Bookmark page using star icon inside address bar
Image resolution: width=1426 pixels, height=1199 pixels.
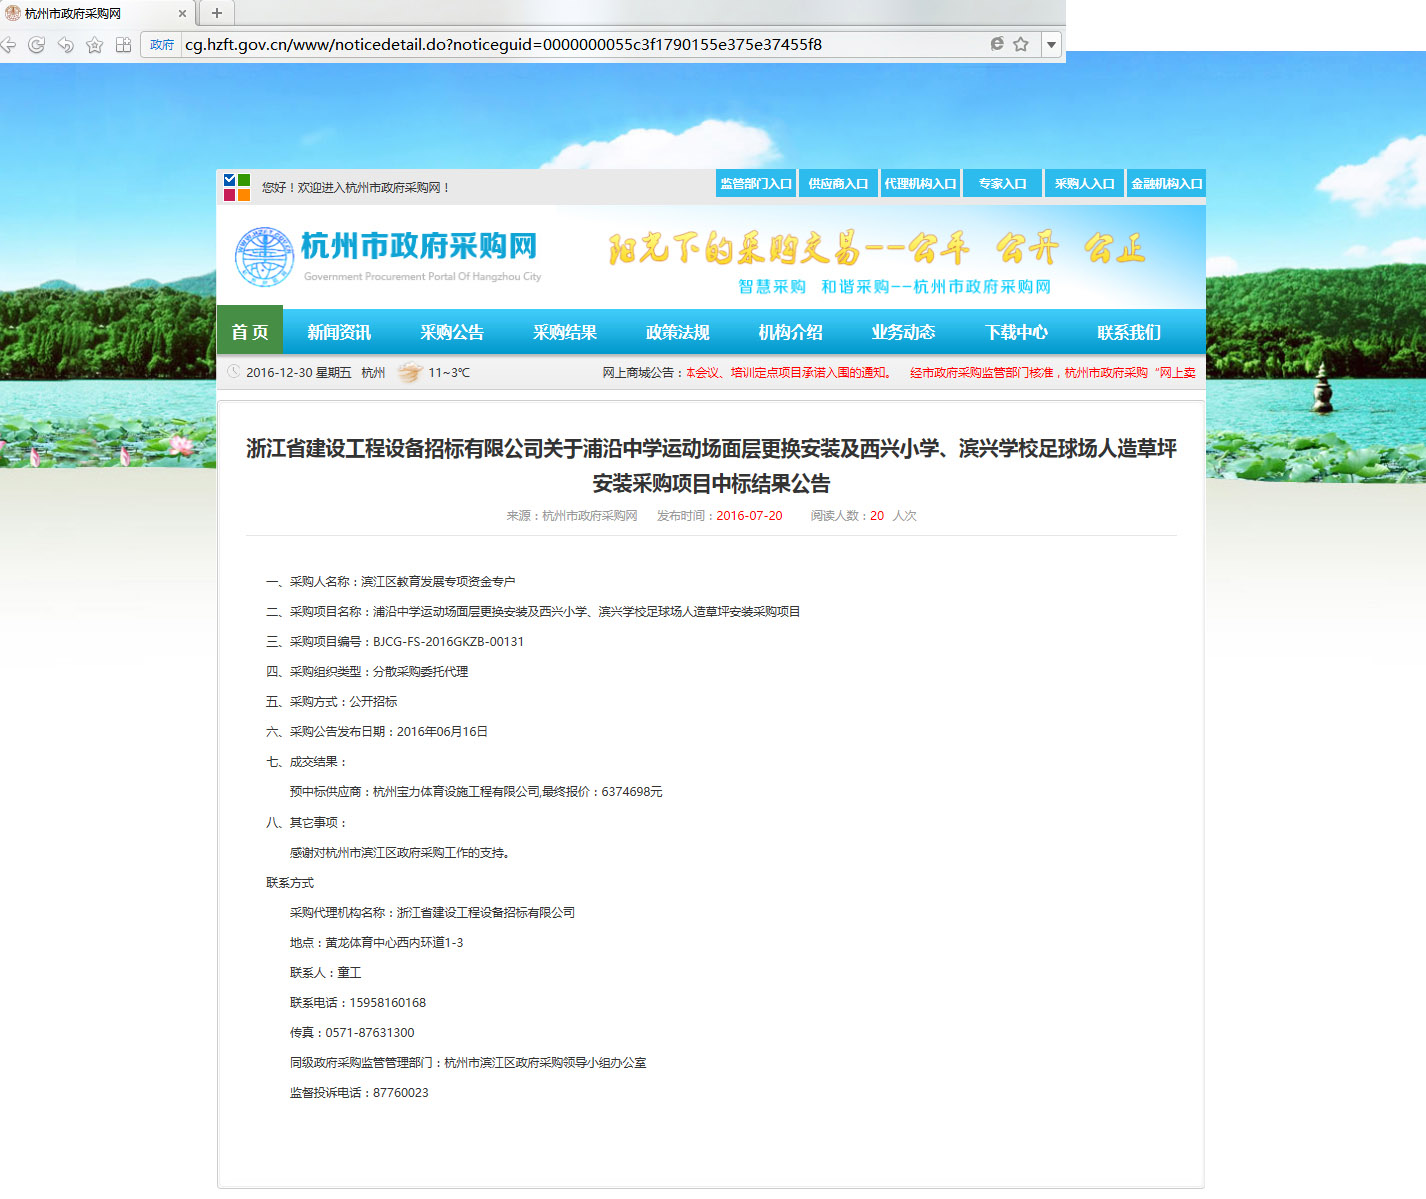1021,44
